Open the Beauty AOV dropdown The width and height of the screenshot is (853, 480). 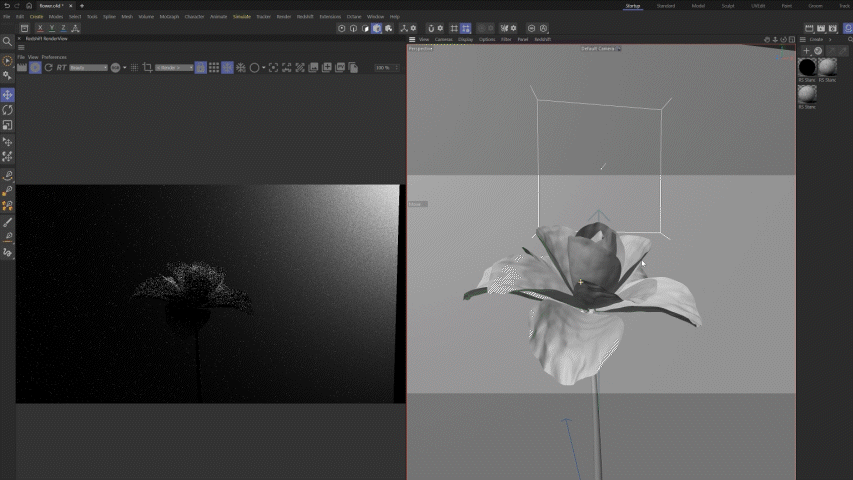tap(88, 67)
